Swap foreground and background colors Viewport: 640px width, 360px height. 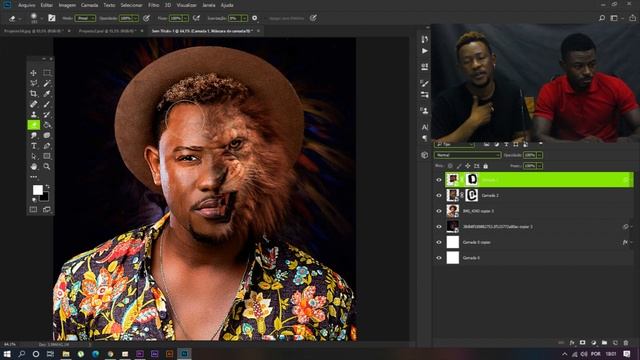pyautogui.click(x=47, y=187)
